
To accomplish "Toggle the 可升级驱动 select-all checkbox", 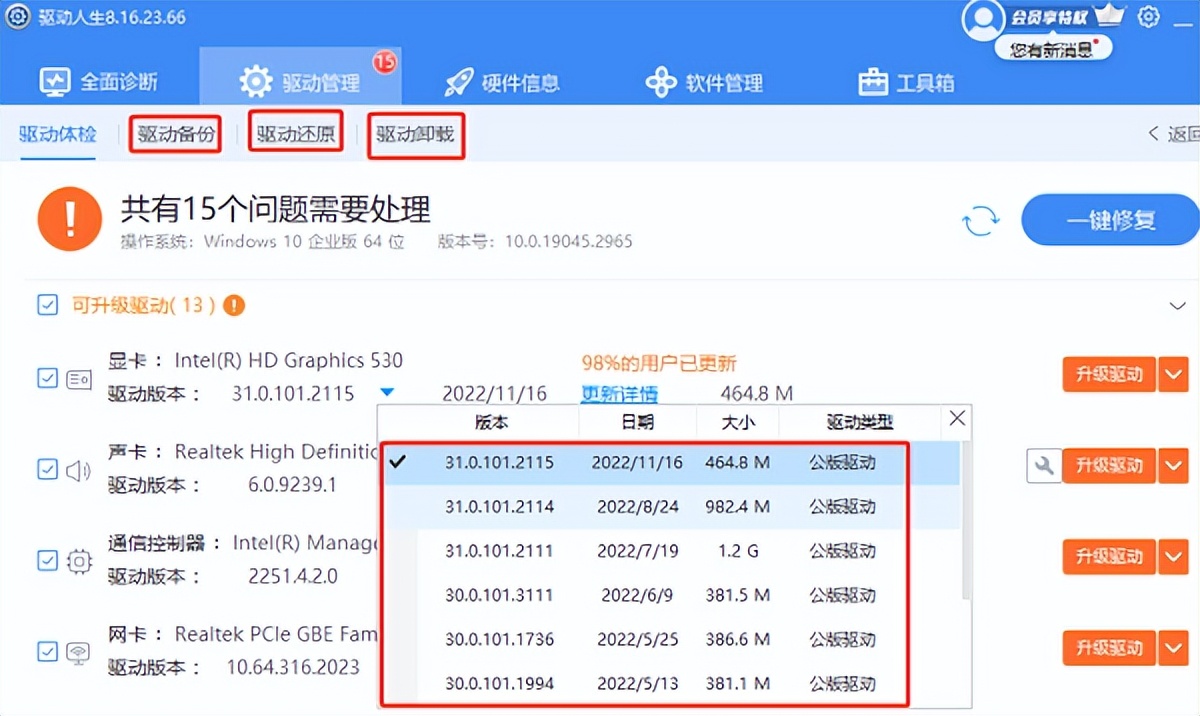I will (x=47, y=305).
